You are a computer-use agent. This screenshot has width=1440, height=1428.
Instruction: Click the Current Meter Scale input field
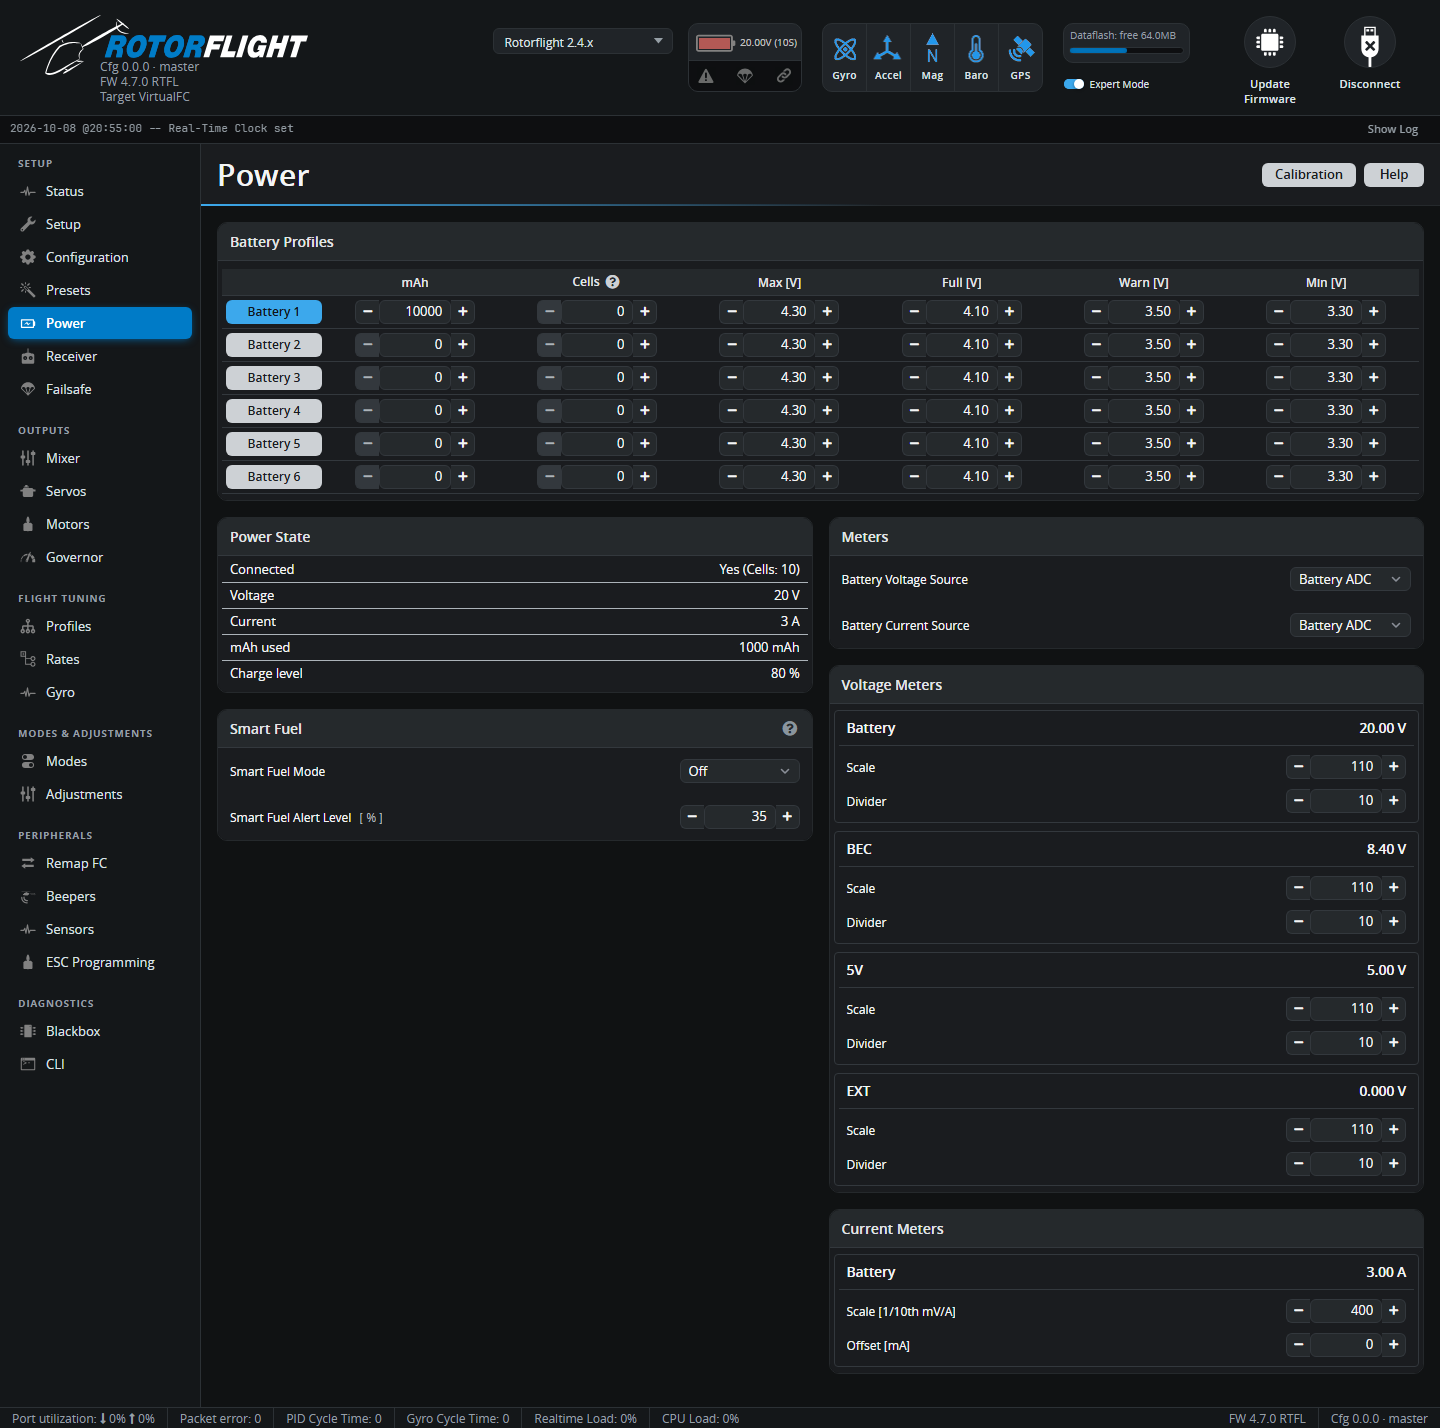coord(1346,1310)
